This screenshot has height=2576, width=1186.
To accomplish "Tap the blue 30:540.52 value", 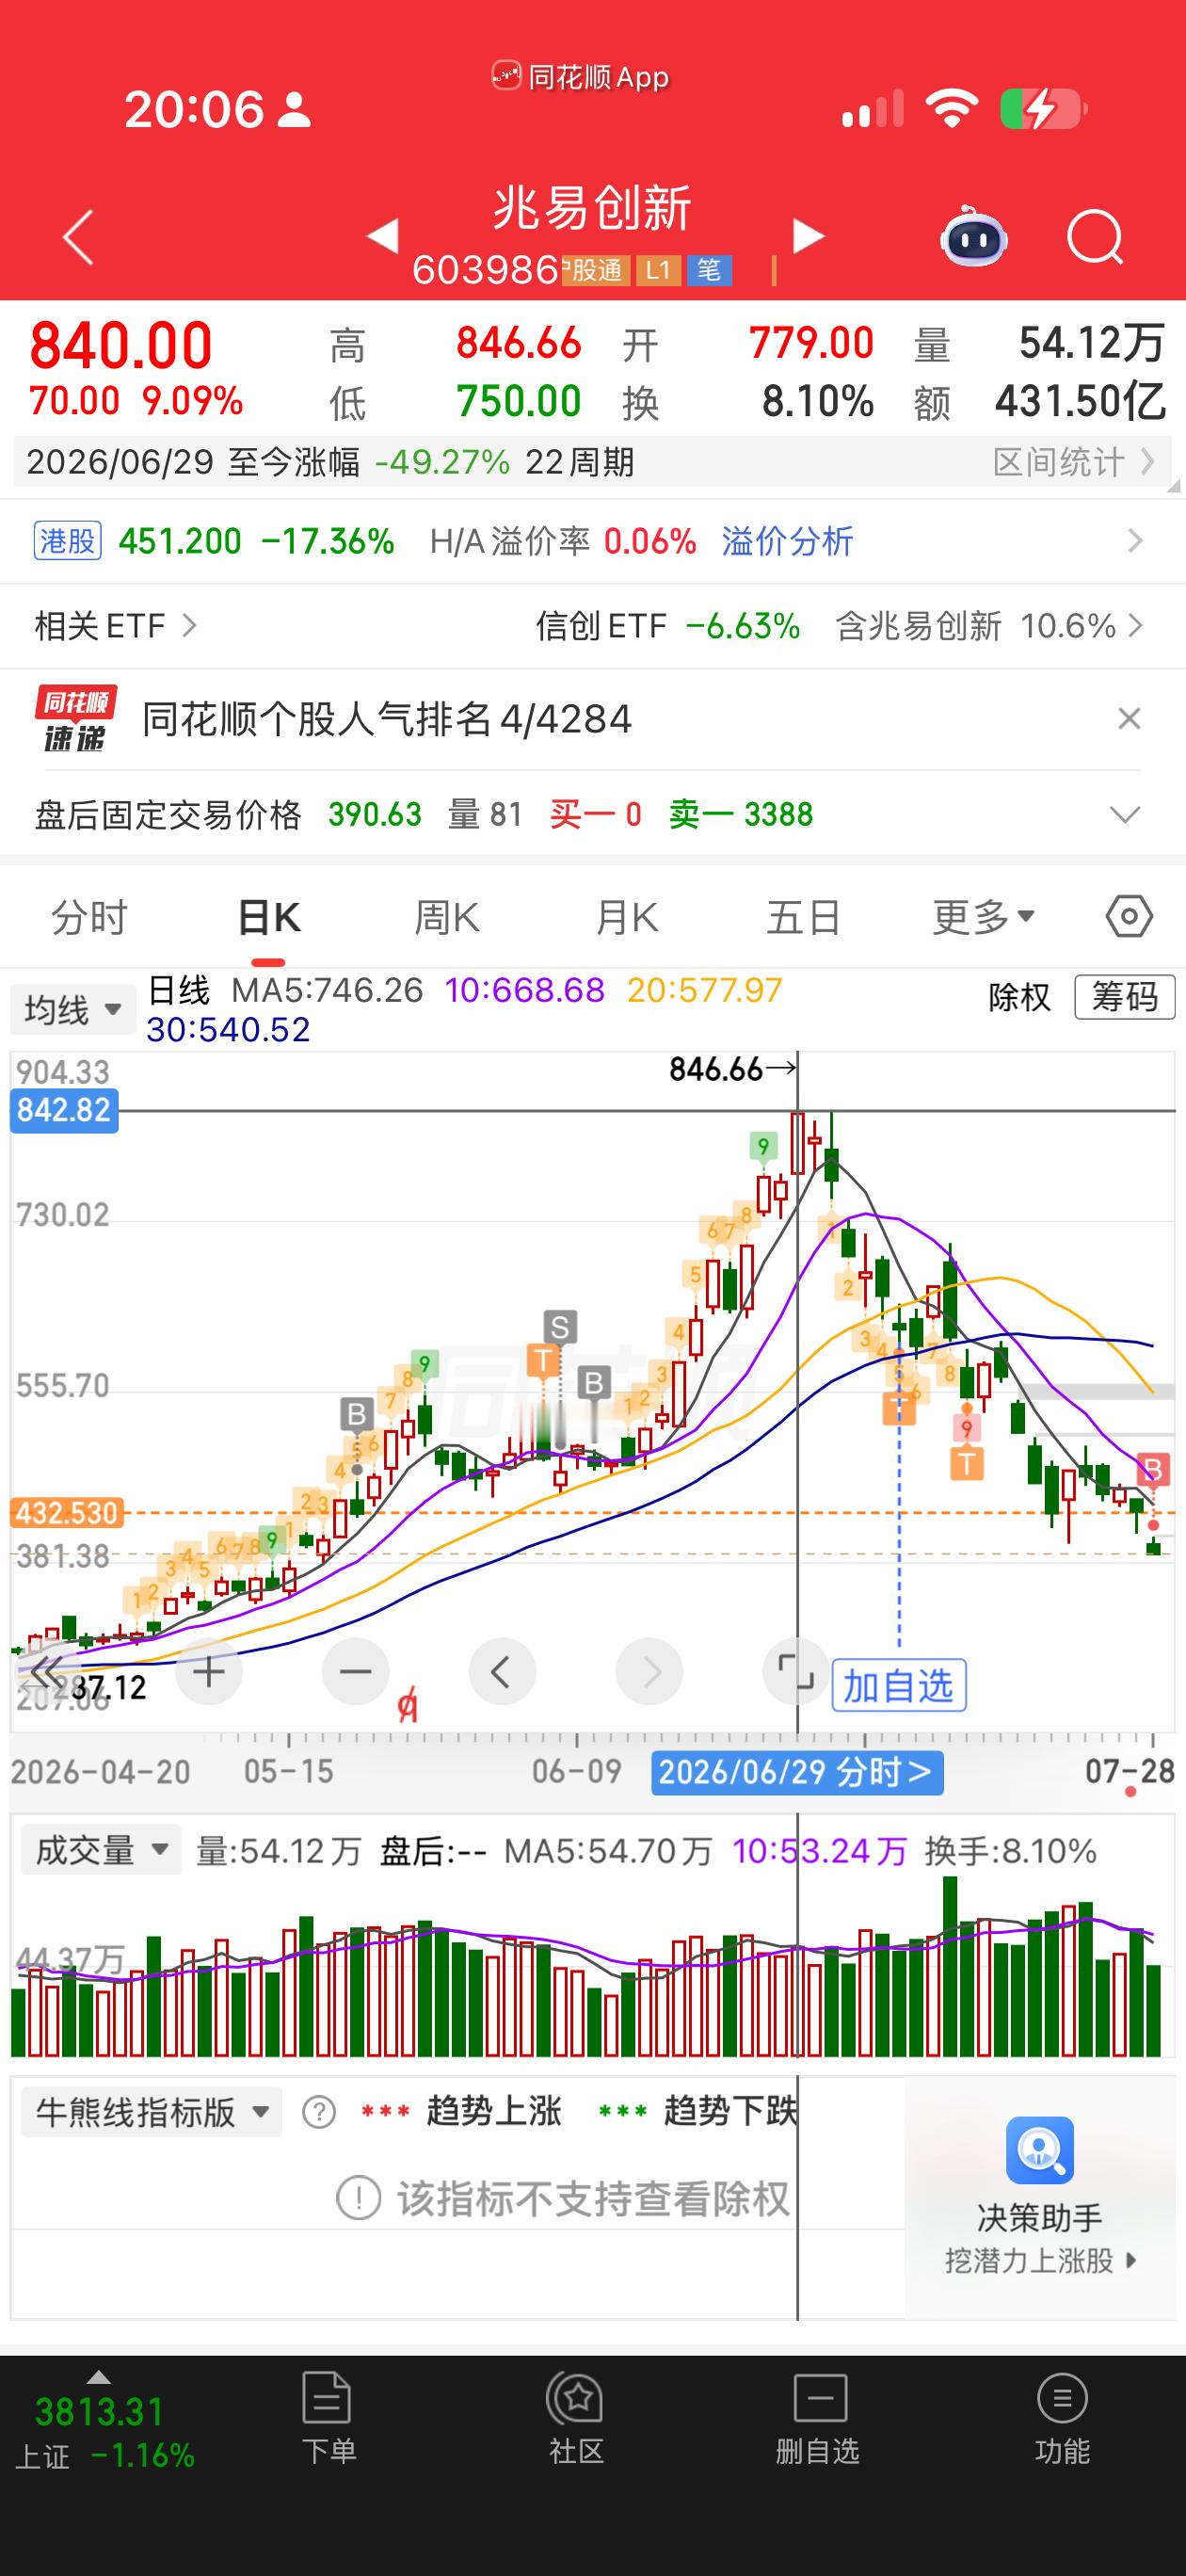I will point(229,1029).
